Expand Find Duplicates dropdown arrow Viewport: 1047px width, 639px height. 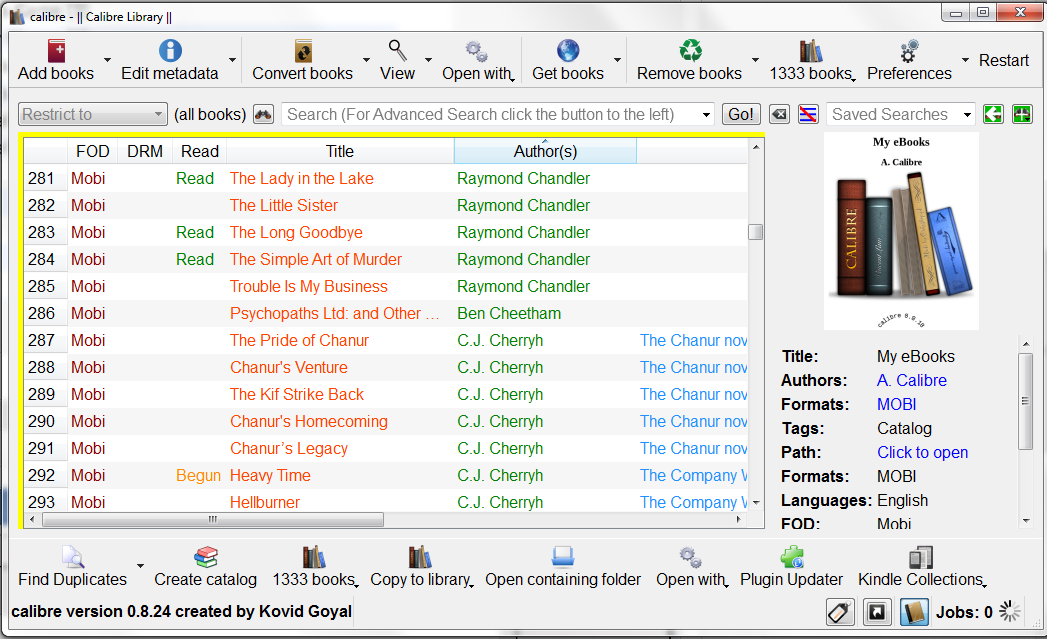coord(140,566)
